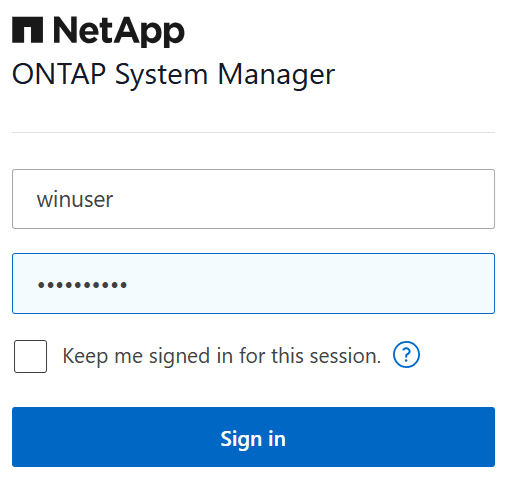Focus the username field containing winuser
This screenshot has height=486, width=507.
(253, 199)
